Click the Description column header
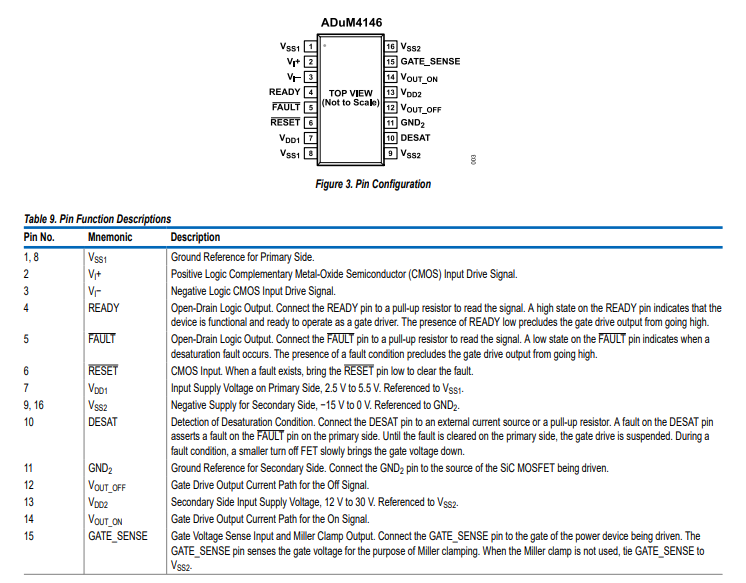746x583 pixels. point(196,237)
